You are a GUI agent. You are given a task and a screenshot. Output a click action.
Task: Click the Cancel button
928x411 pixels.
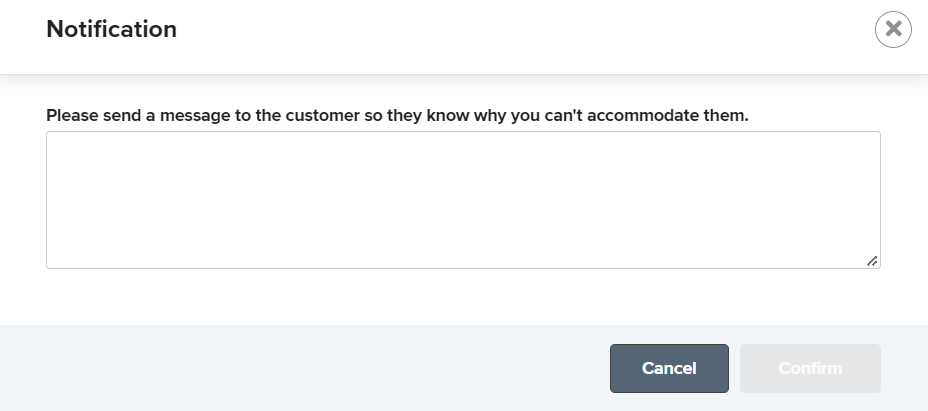[669, 368]
